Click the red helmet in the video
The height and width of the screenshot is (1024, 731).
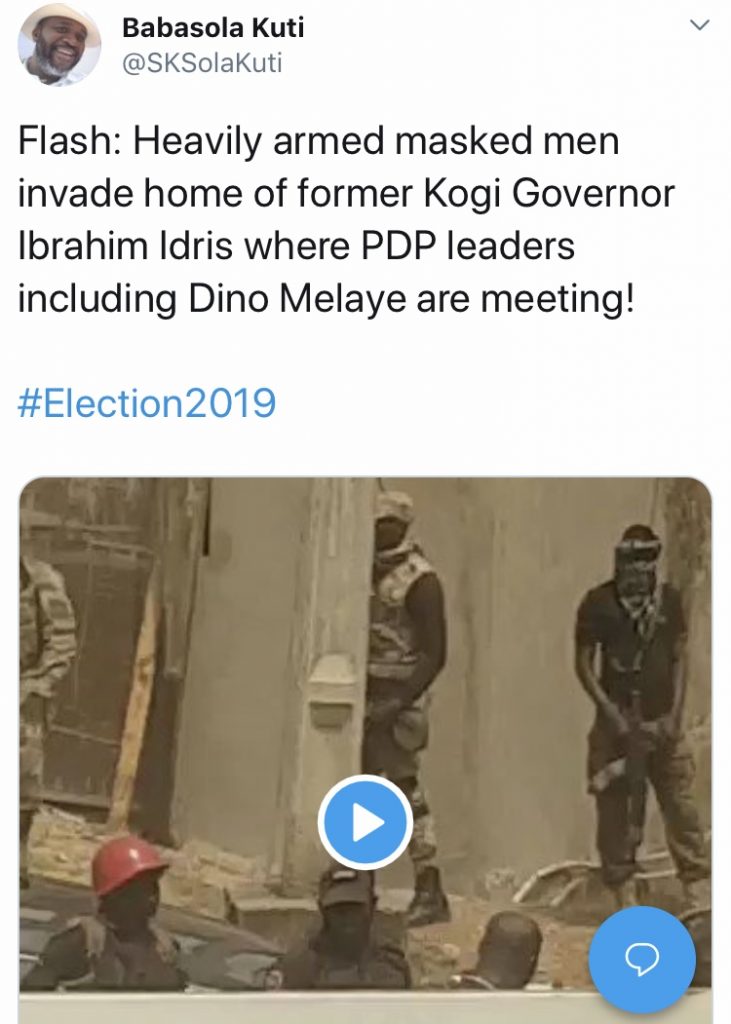point(128,864)
